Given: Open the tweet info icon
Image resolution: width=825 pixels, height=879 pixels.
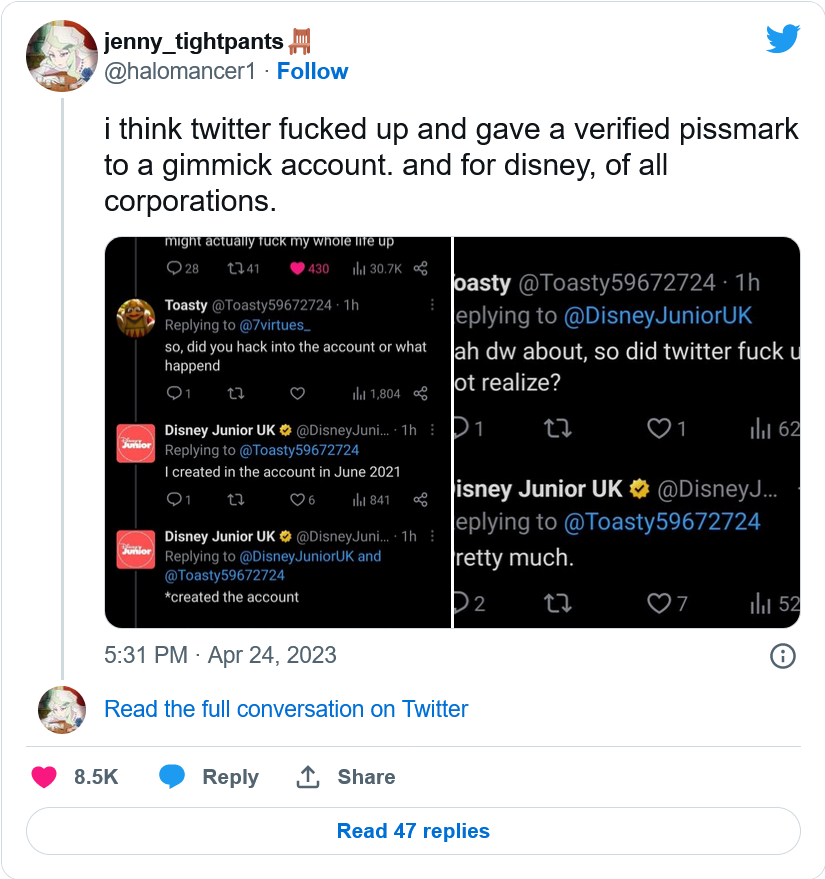Looking at the screenshot, I should (782, 656).
